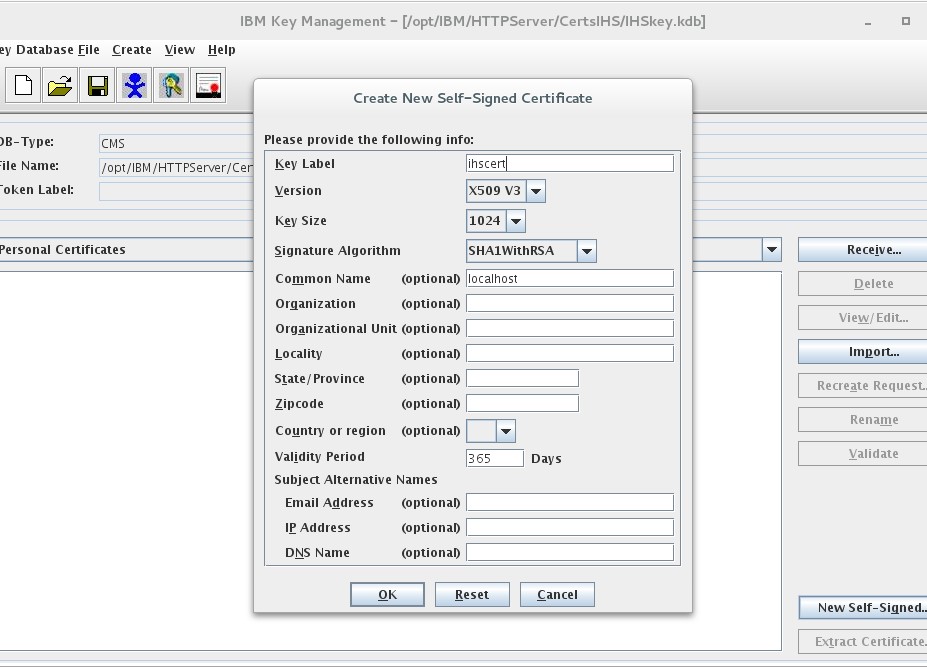Click the Reset button
This screenshot has width=927, height=667.
472,594
